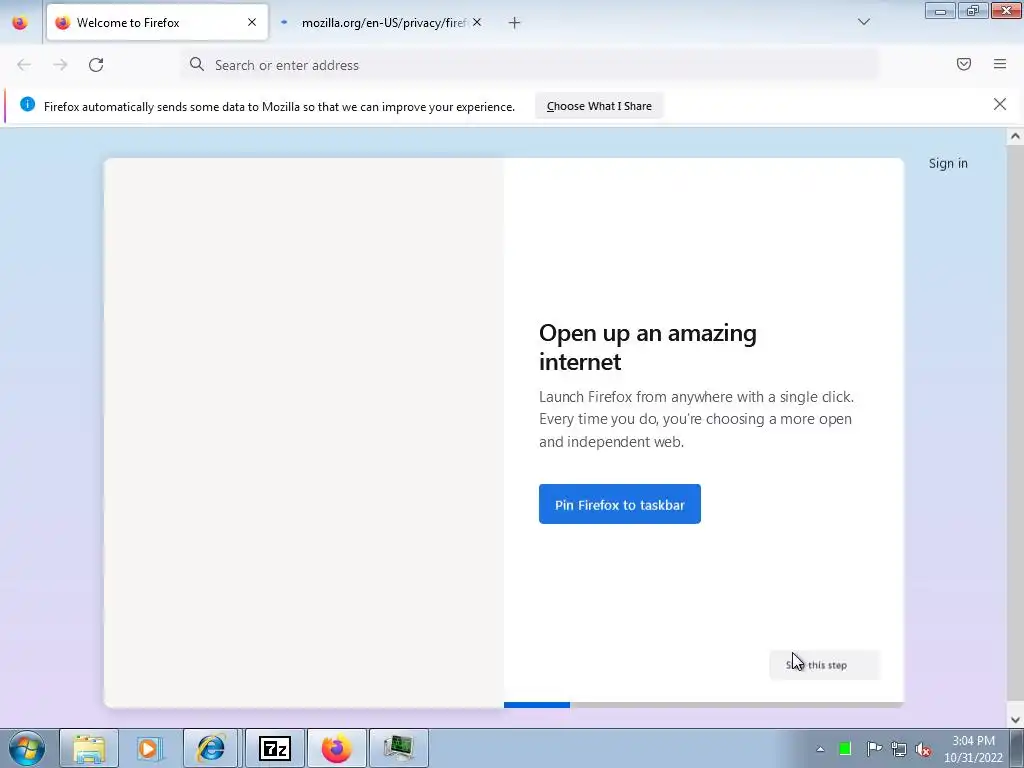Open the Action Center flag icon
Image resolution: width=1024 pixels, height=768 pixels.
874,749
